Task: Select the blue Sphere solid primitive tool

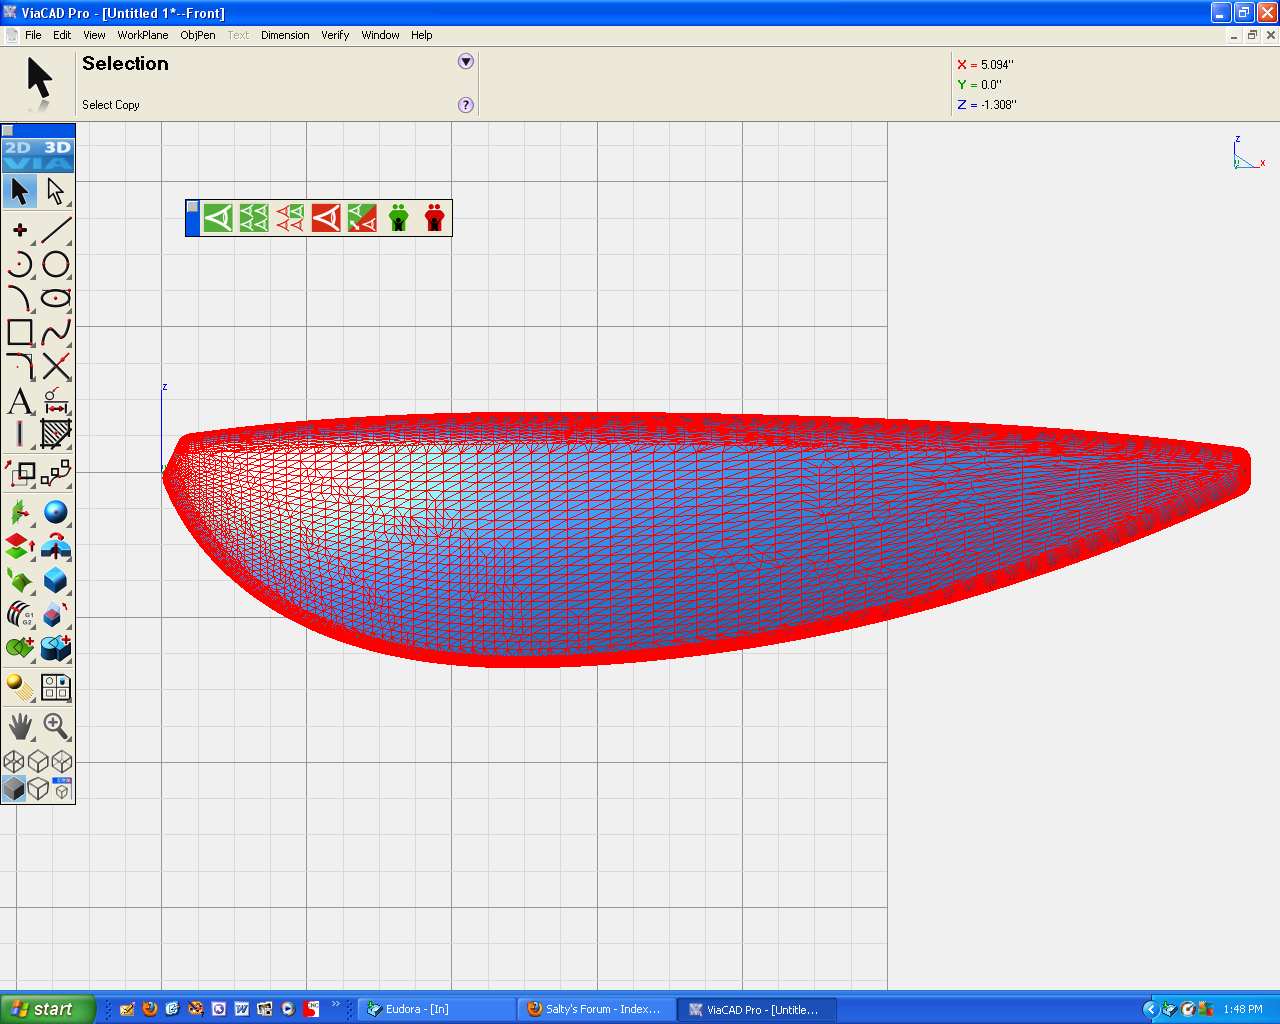Action: [56, 513]
